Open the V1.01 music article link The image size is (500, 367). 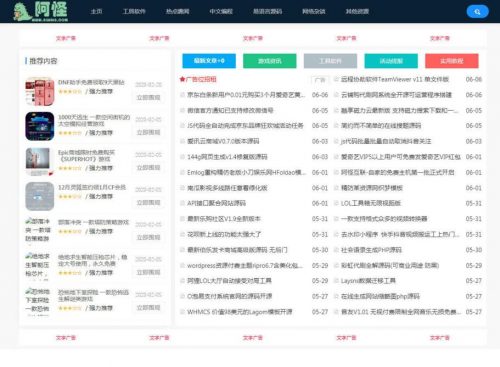click(401, 312)
